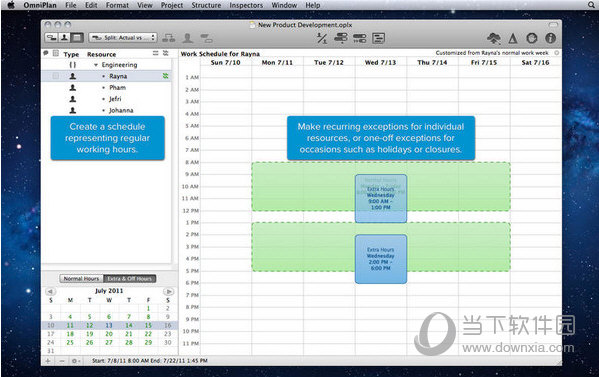The width and height of the screenshot is (599, 377).
Task: Click the reset button beside 'Customized from Rayna's normal work week'
Action: pyautogui.click(x=557, y=53)
